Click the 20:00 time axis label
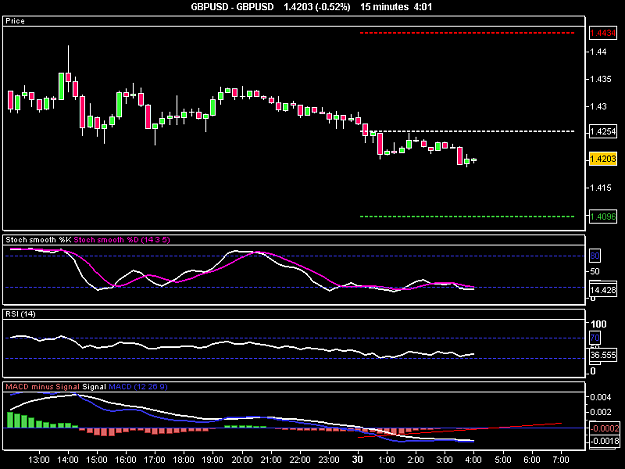 [242, 460]
